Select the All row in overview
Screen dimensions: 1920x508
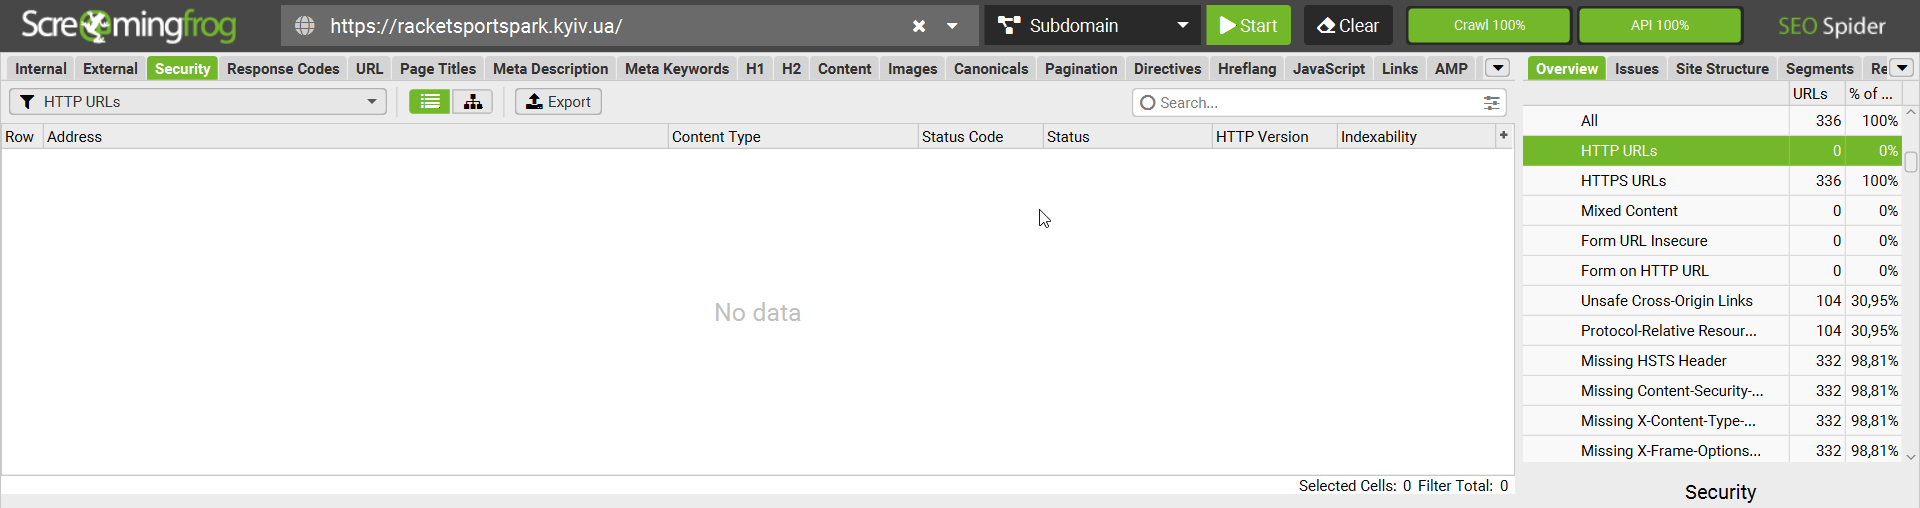(1712, 121)
